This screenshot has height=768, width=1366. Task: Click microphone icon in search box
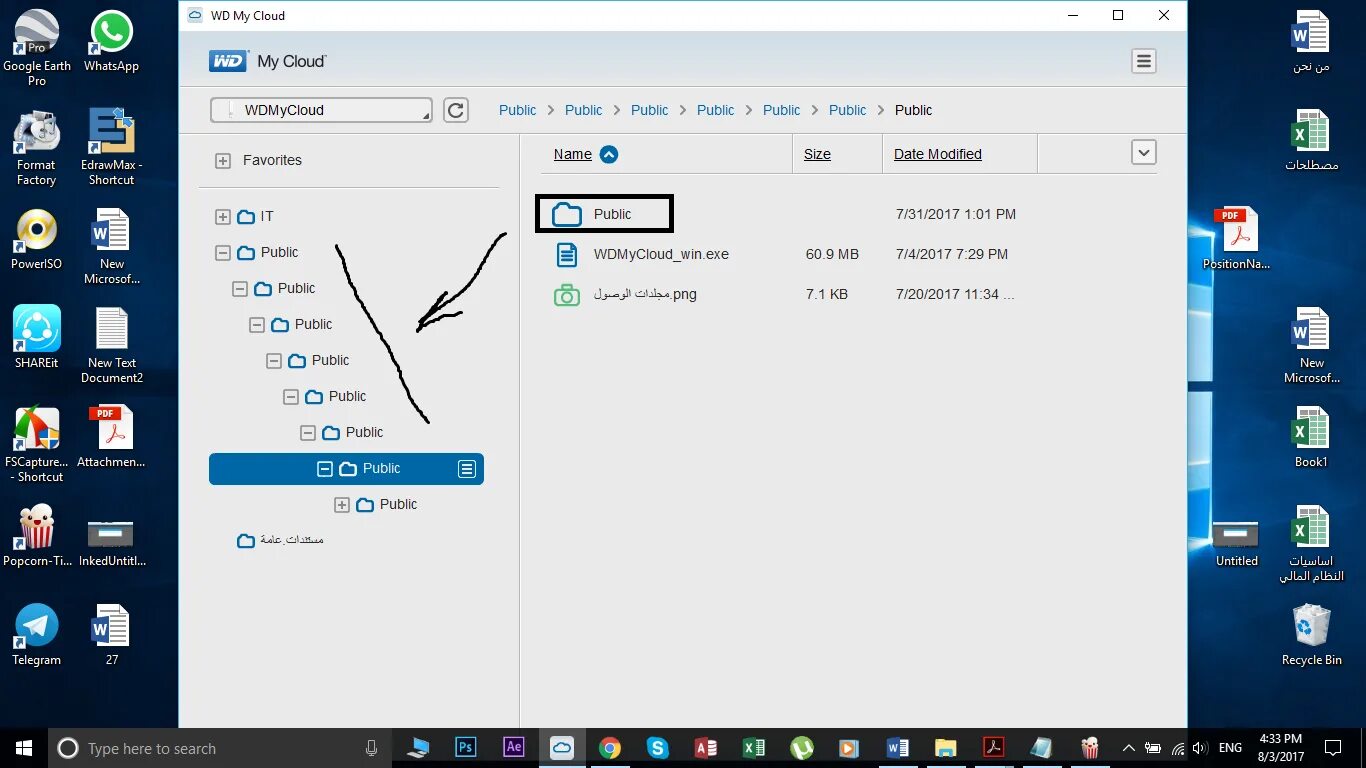tap(372, 748)
